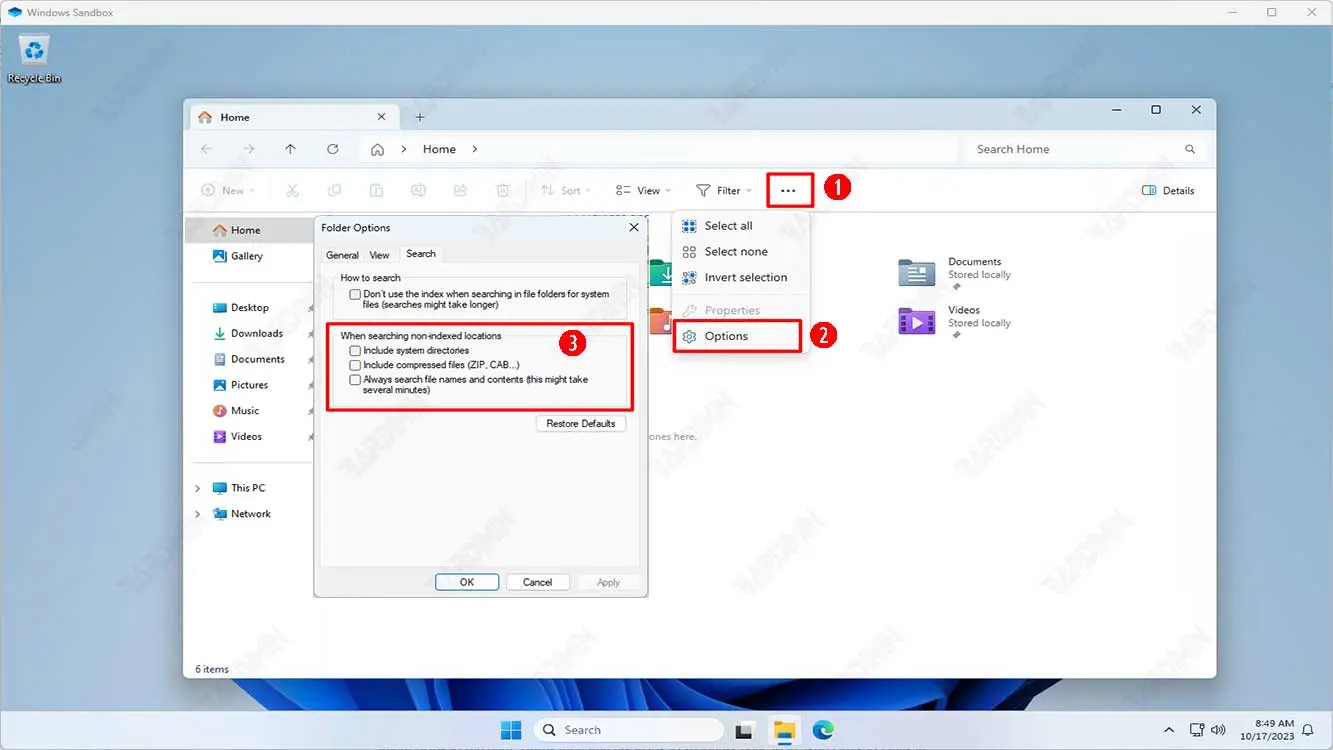
Task: Click the Up arrow navigation icon
Action: point(290,149)
